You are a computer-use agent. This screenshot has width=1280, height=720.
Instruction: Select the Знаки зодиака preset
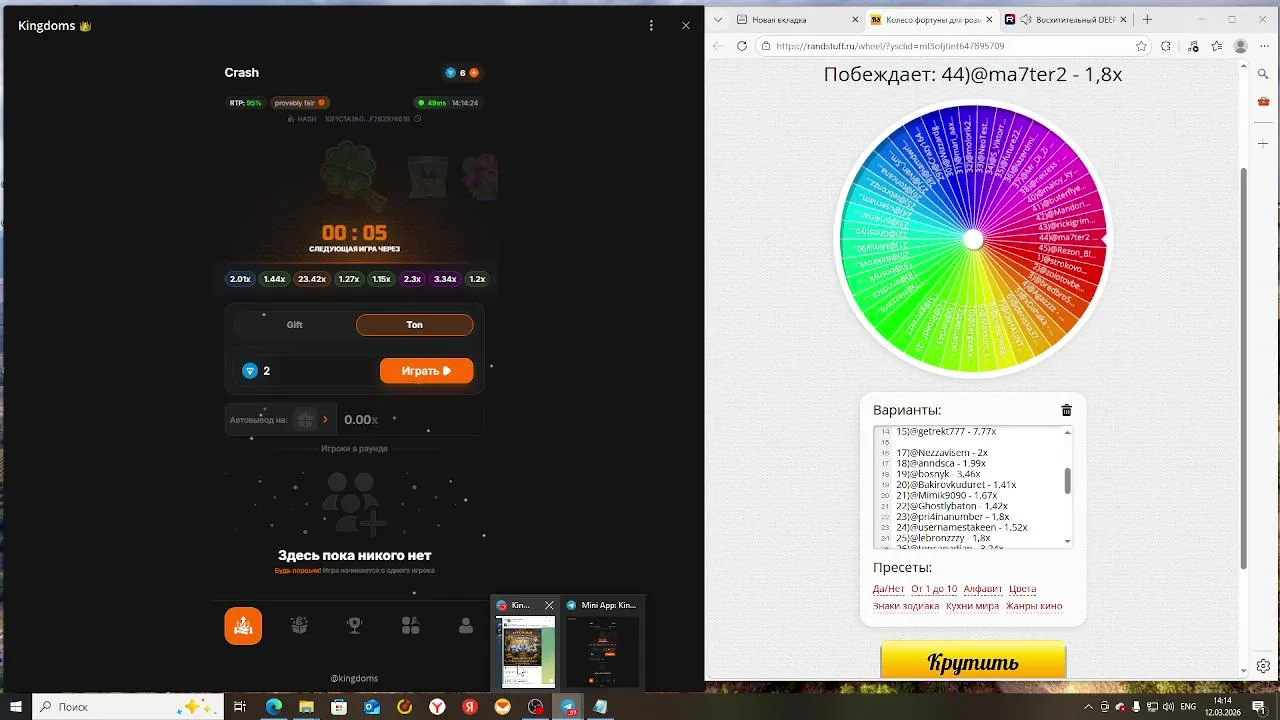[x=906, y=606]
